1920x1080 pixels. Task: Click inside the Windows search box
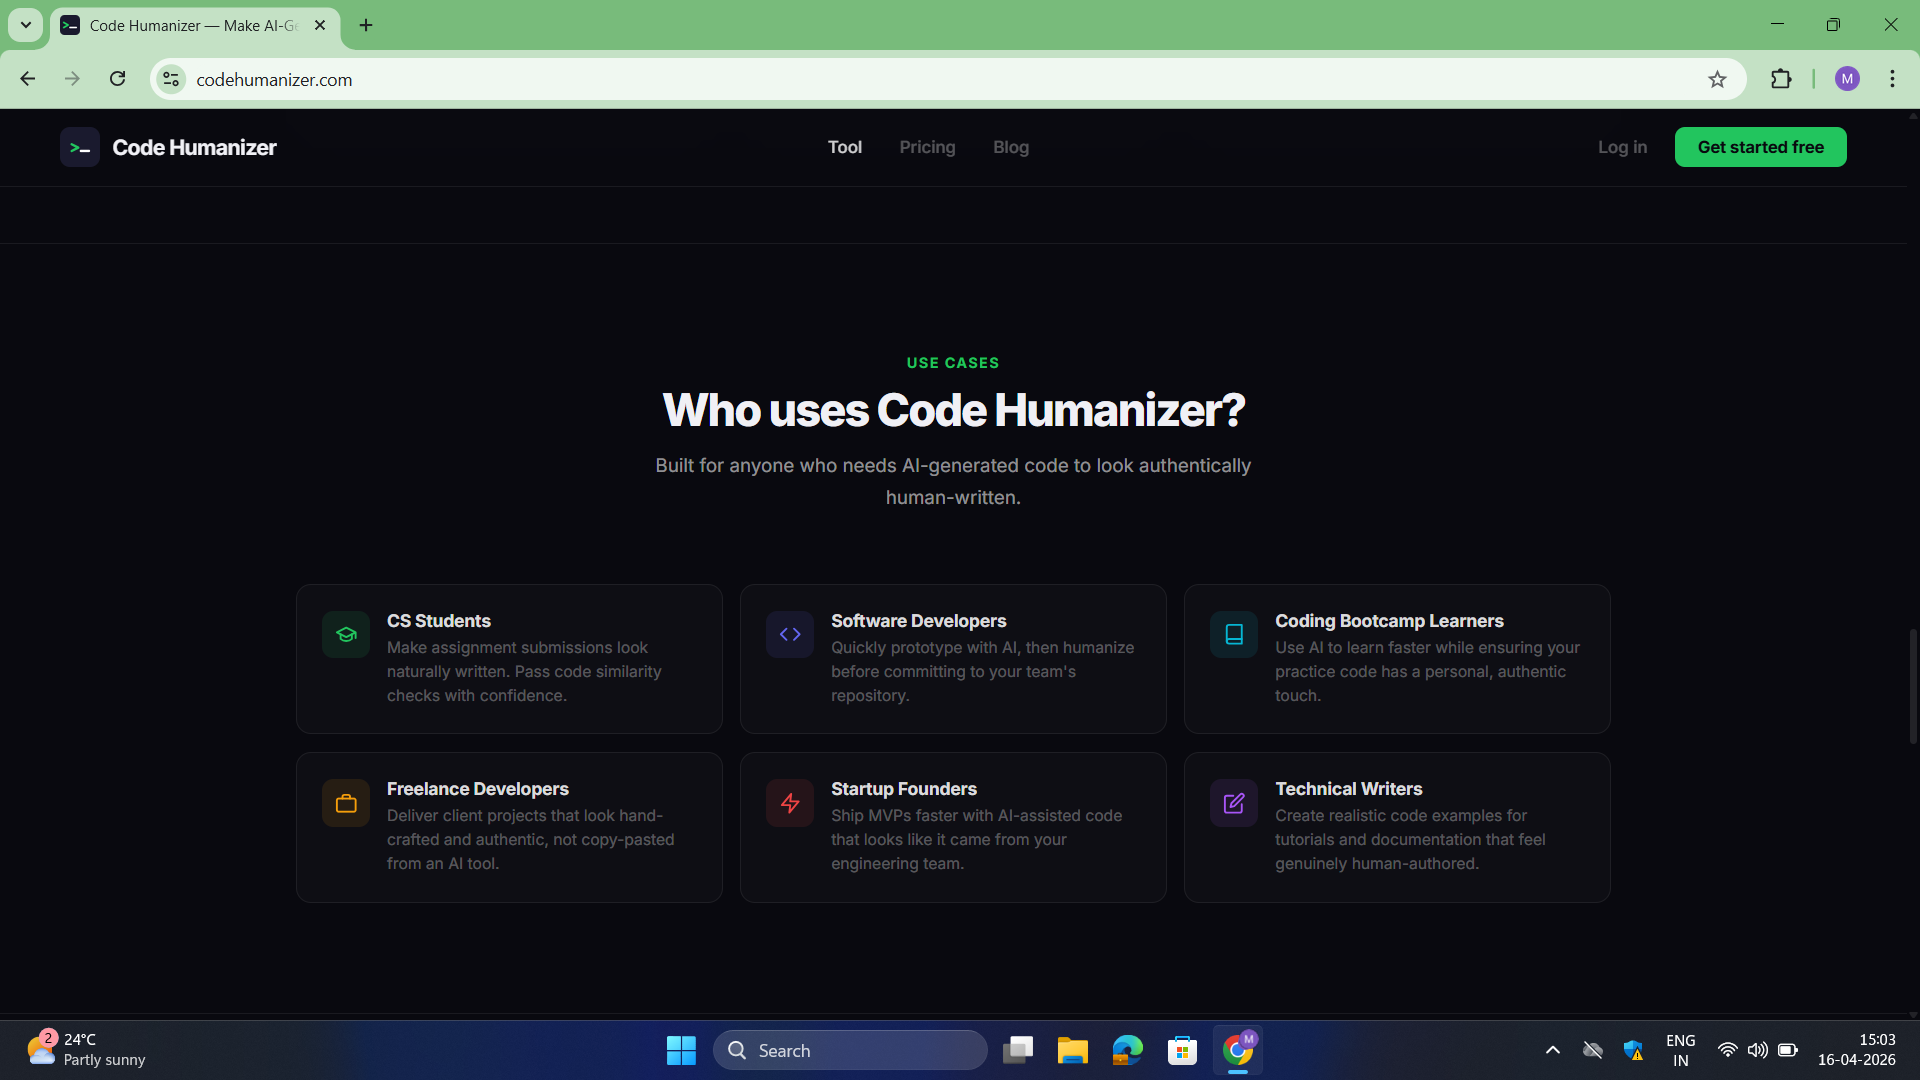coord(850,1050)
